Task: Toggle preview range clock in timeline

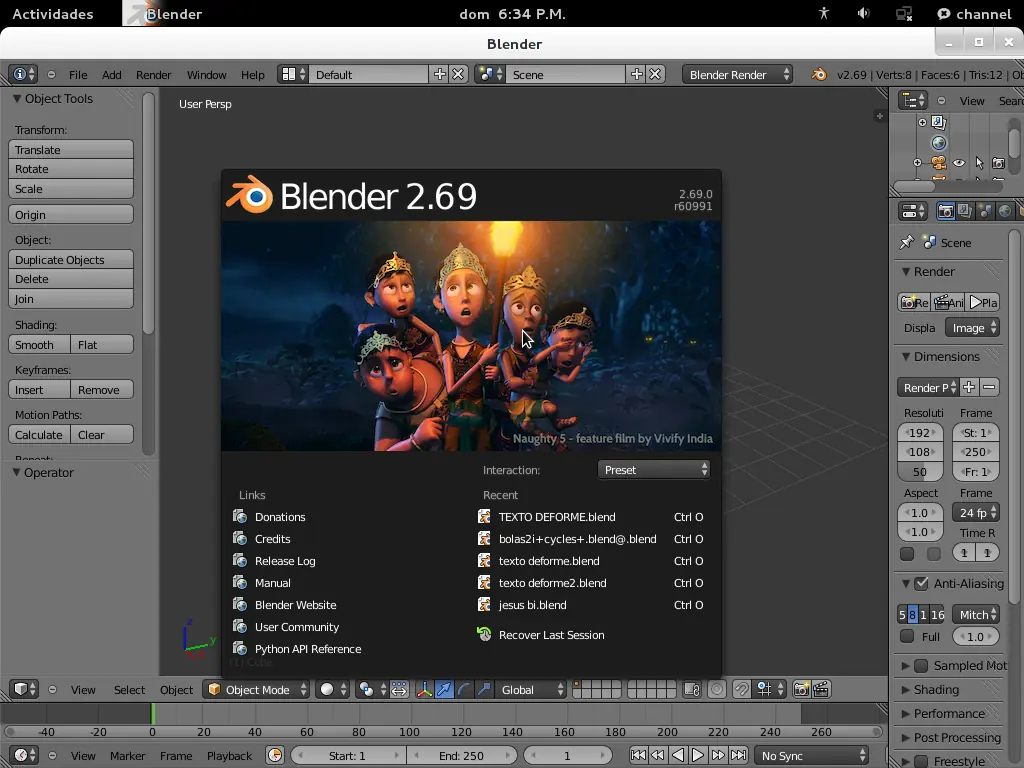Action: click(x=275, y=756)
